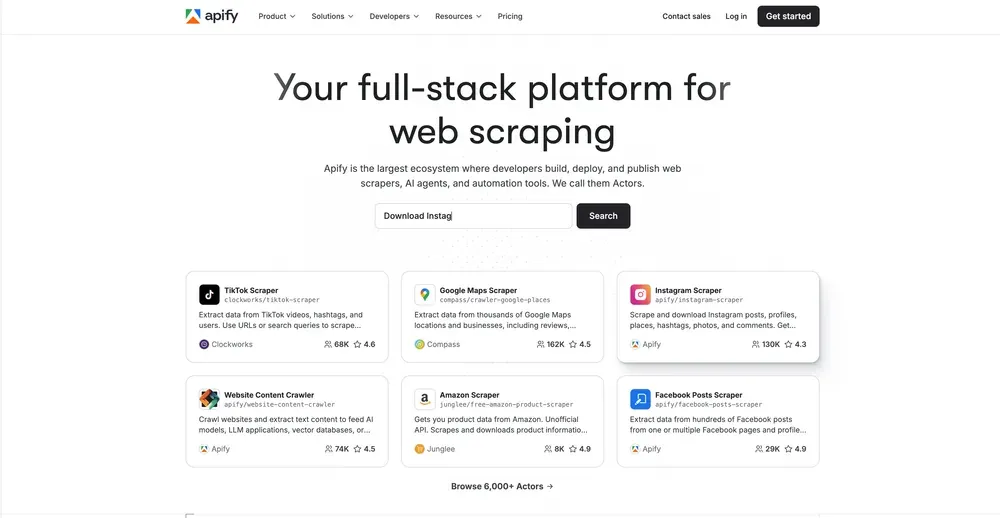Open the Amazon Scraper title
This screenshot has height=518, width=1000.
[x=469, y=395]
